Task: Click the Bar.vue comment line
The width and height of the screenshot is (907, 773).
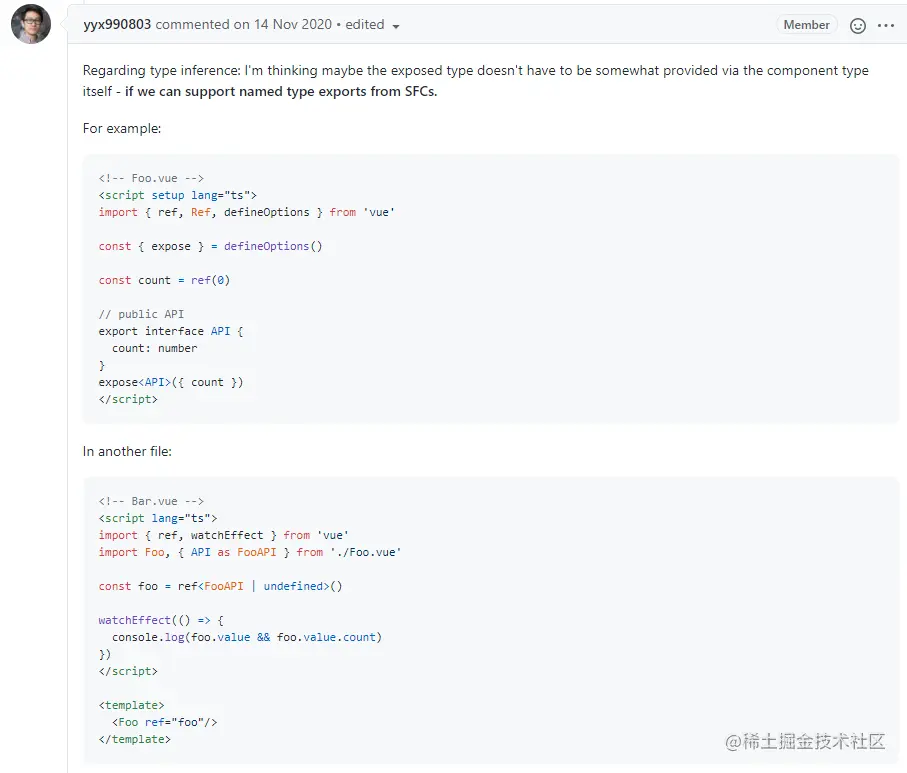Action: (151, 501)
